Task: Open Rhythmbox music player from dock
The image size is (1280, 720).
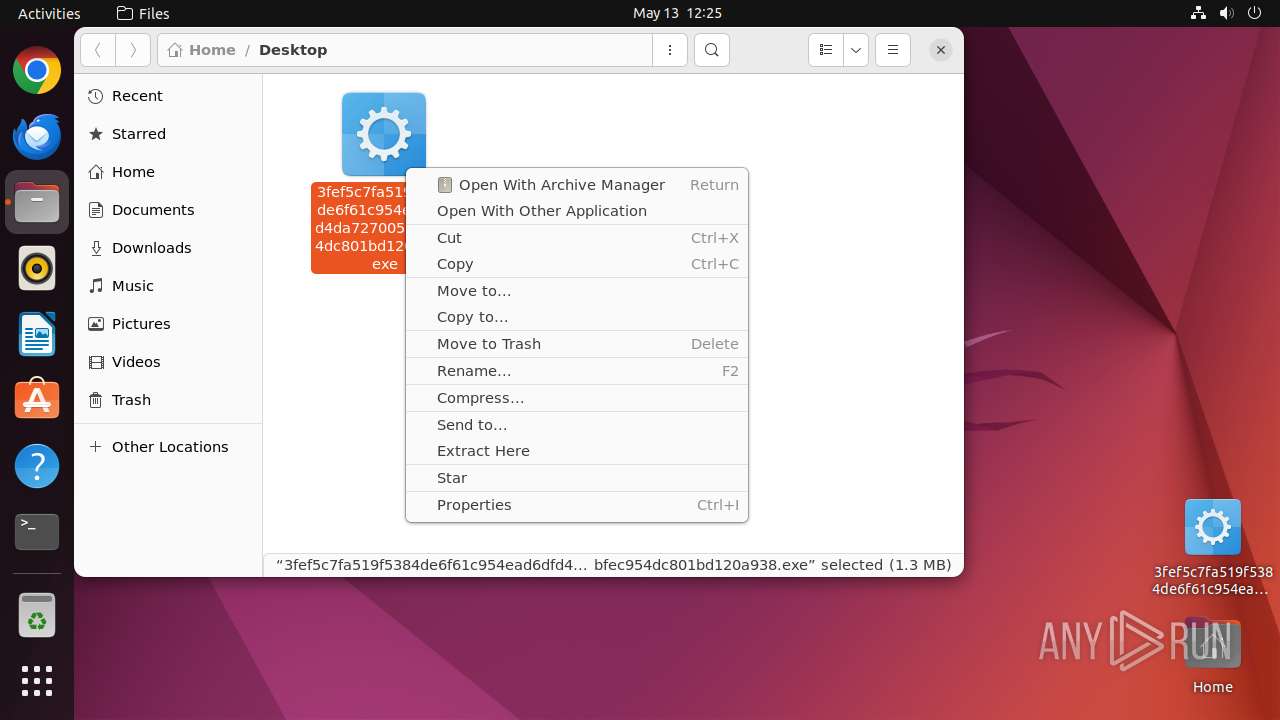Action: [x=37, y=269]
